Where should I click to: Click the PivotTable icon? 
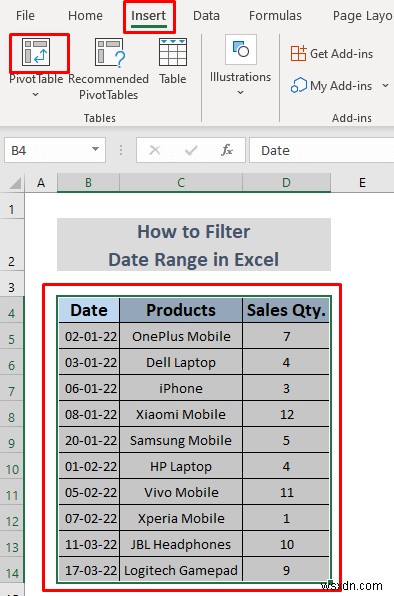(x=36, y=52)
